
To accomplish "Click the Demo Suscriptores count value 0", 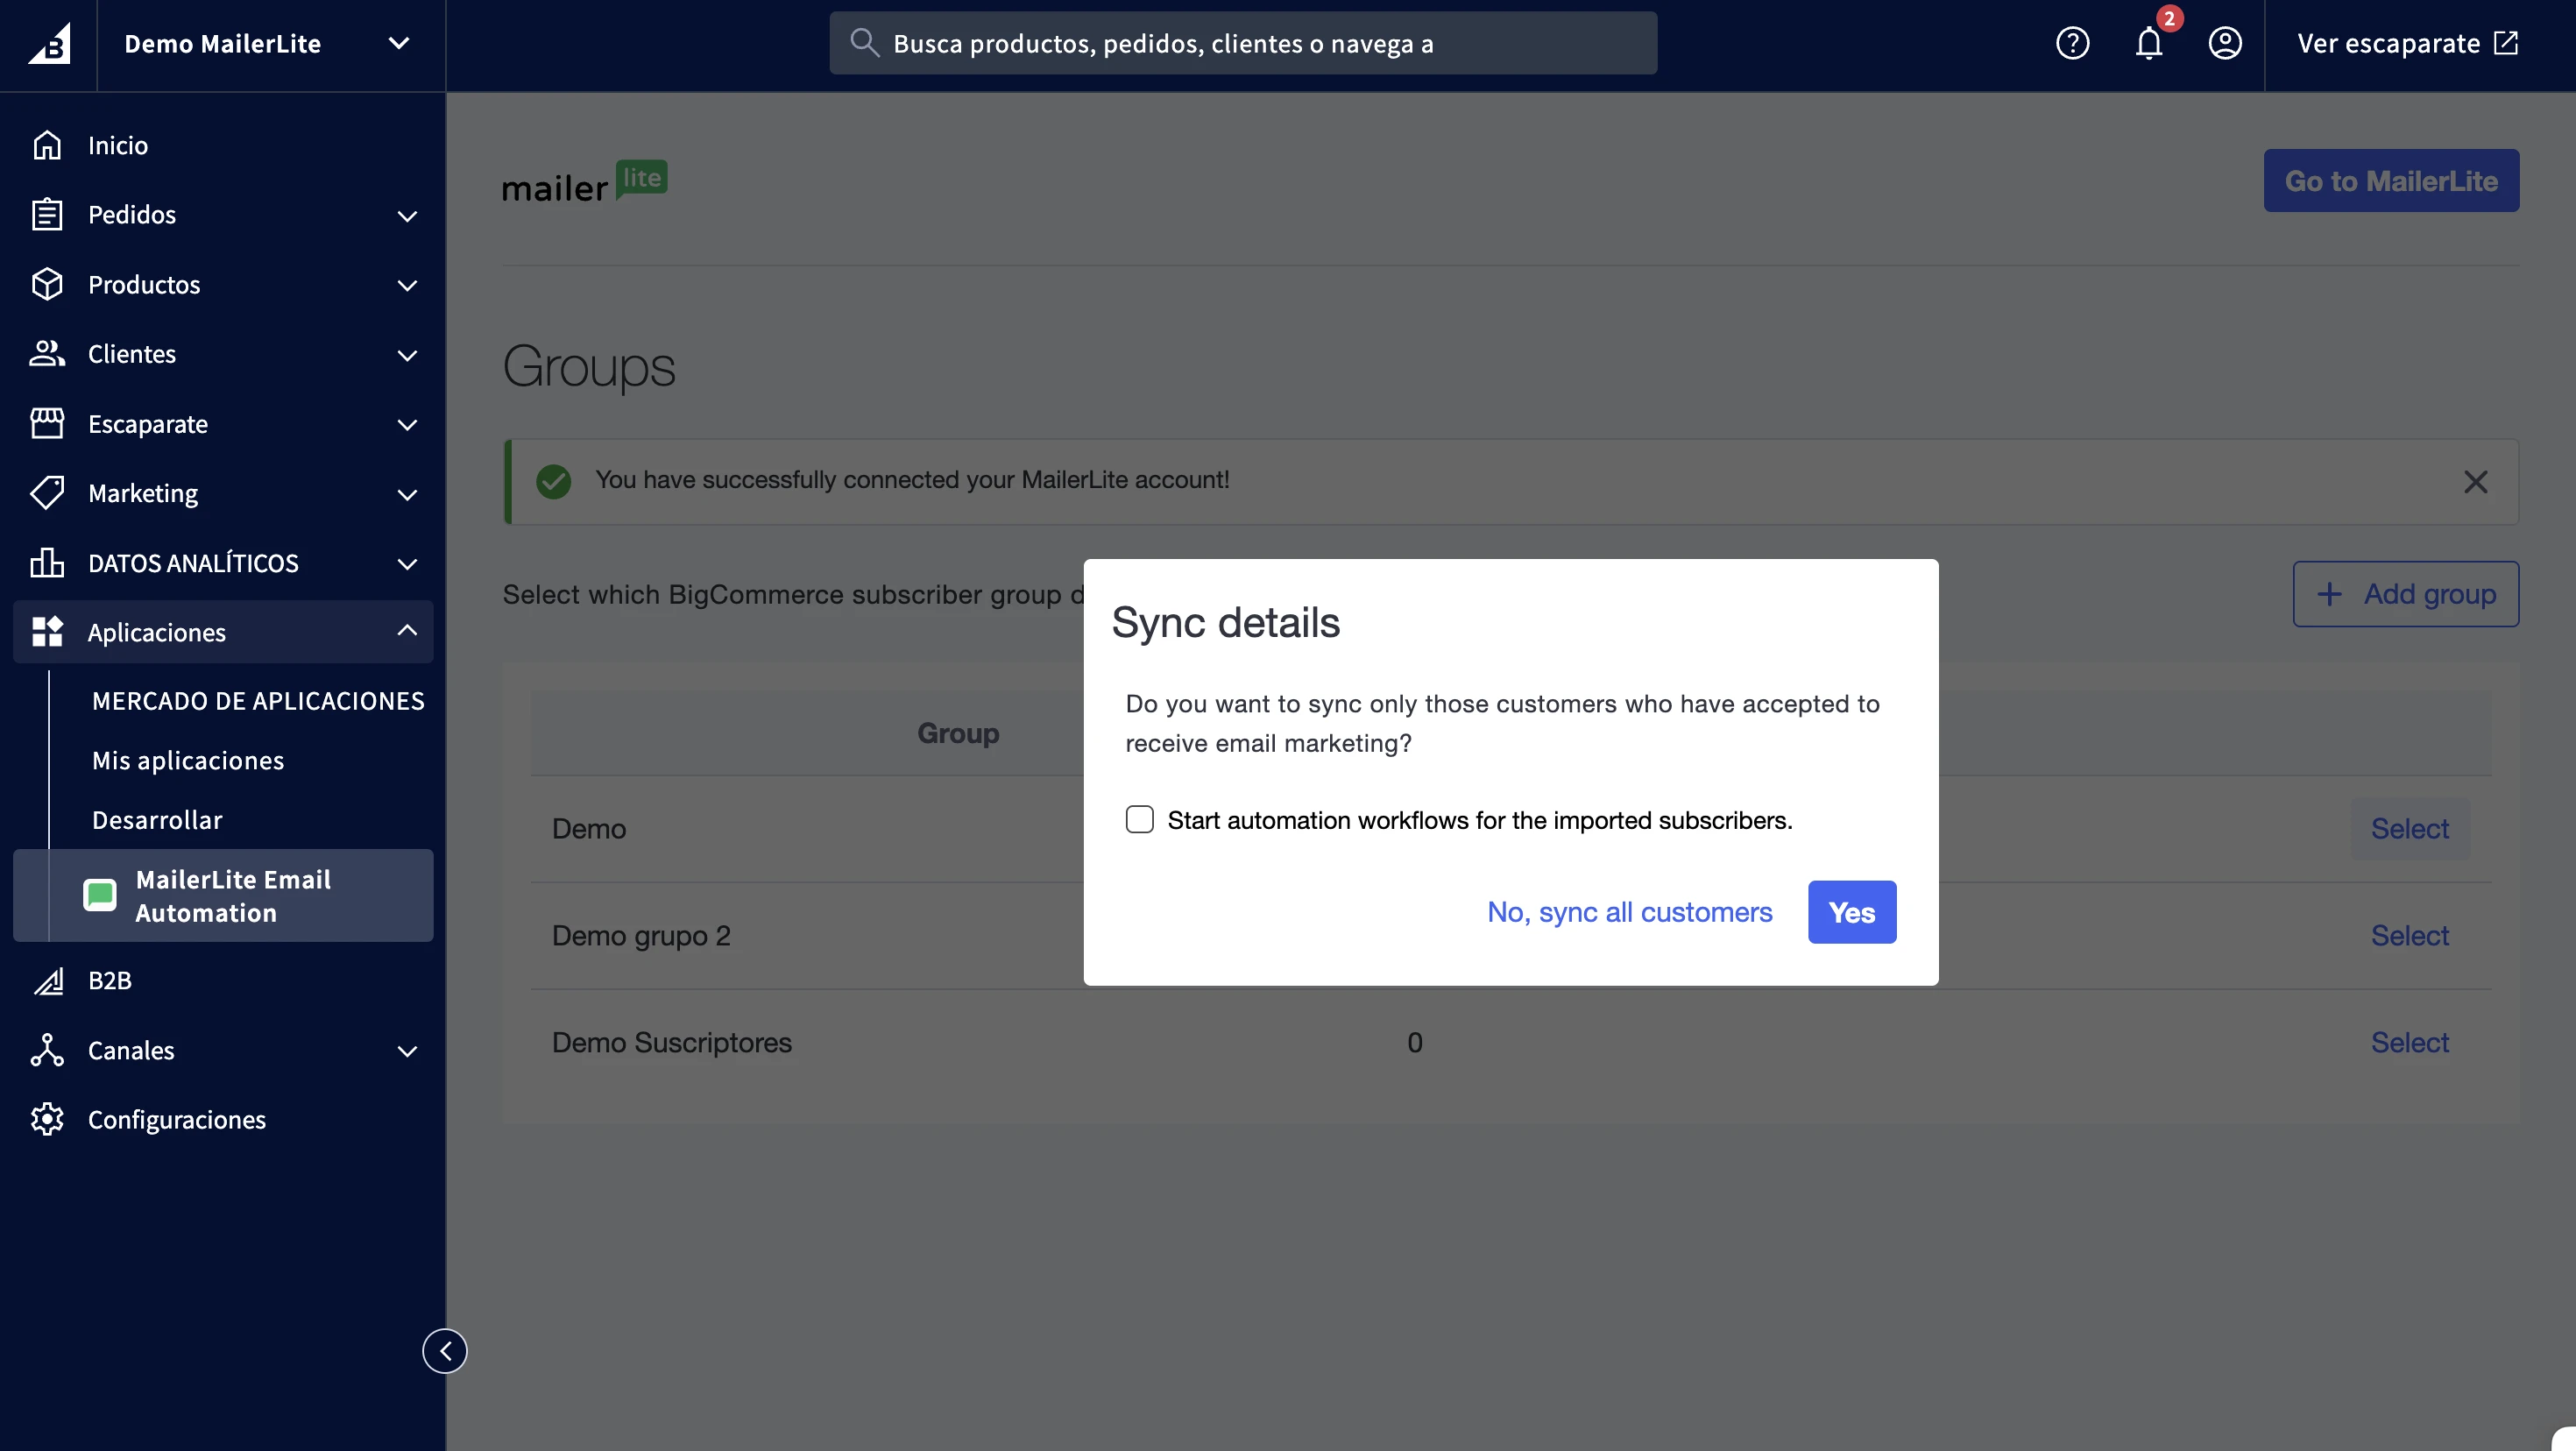I will pos(1414,1043).
